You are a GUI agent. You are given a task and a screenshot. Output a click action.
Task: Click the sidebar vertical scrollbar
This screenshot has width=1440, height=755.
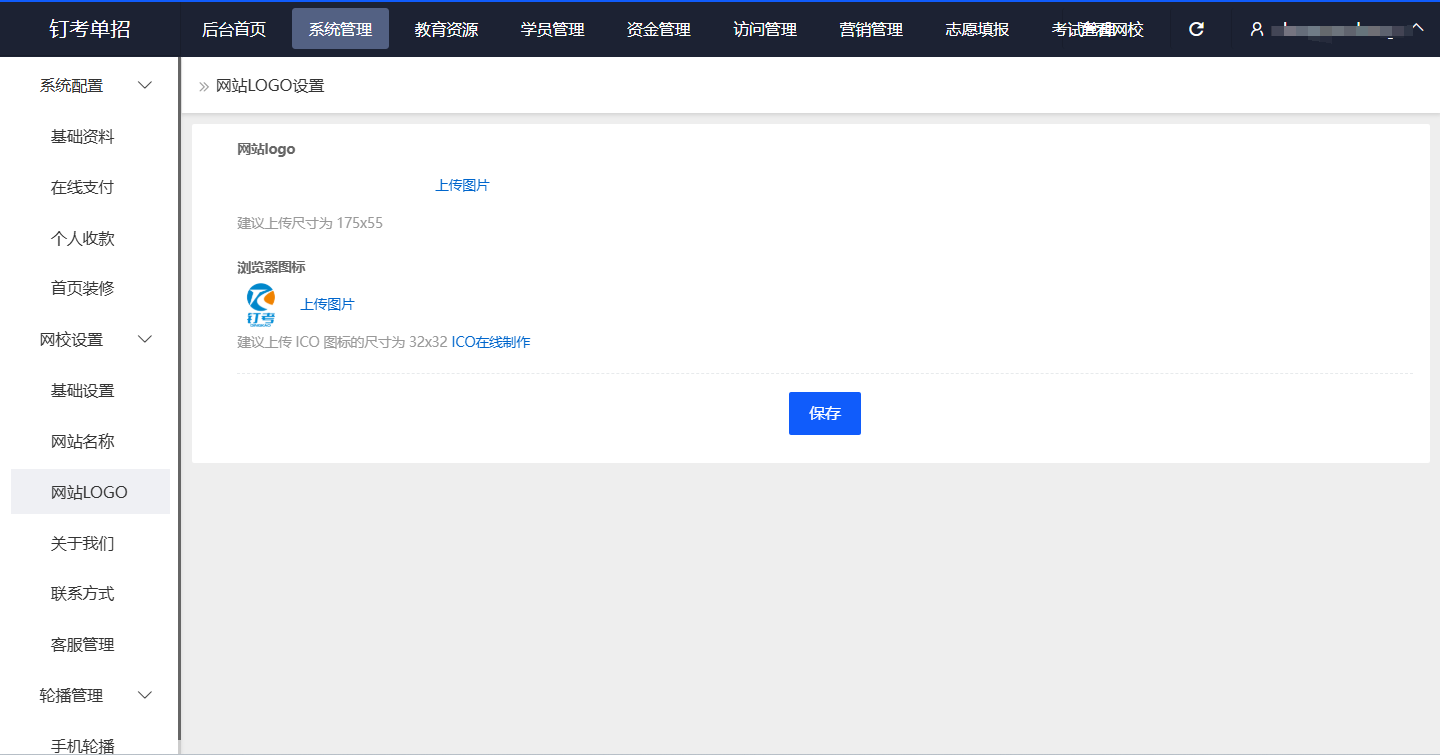click(x=179, y=400)
